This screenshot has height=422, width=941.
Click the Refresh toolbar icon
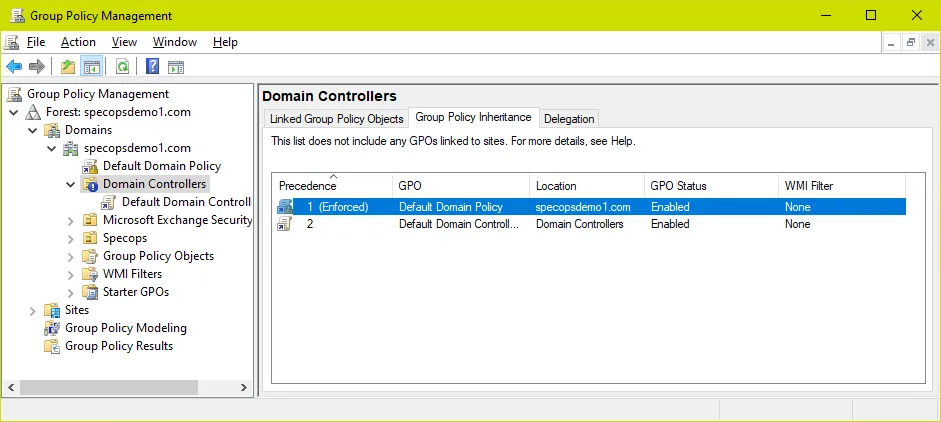click(122, 67)
